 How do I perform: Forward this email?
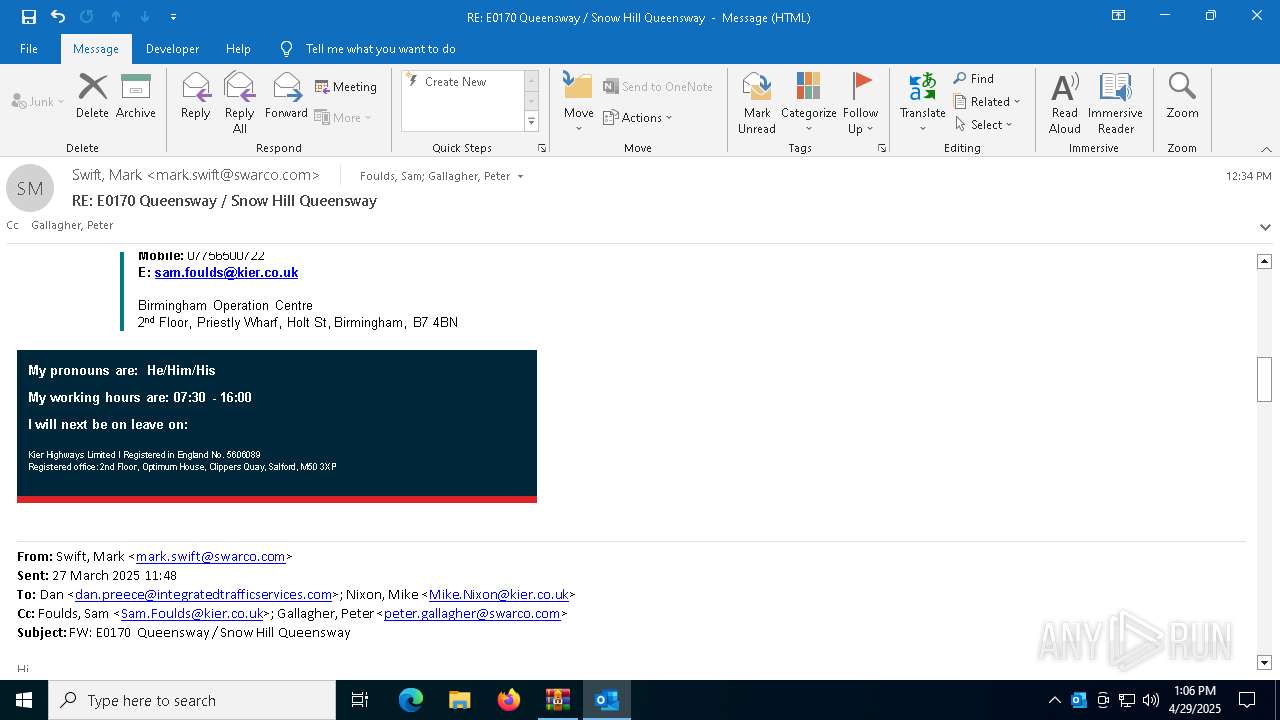click(286, 97)
